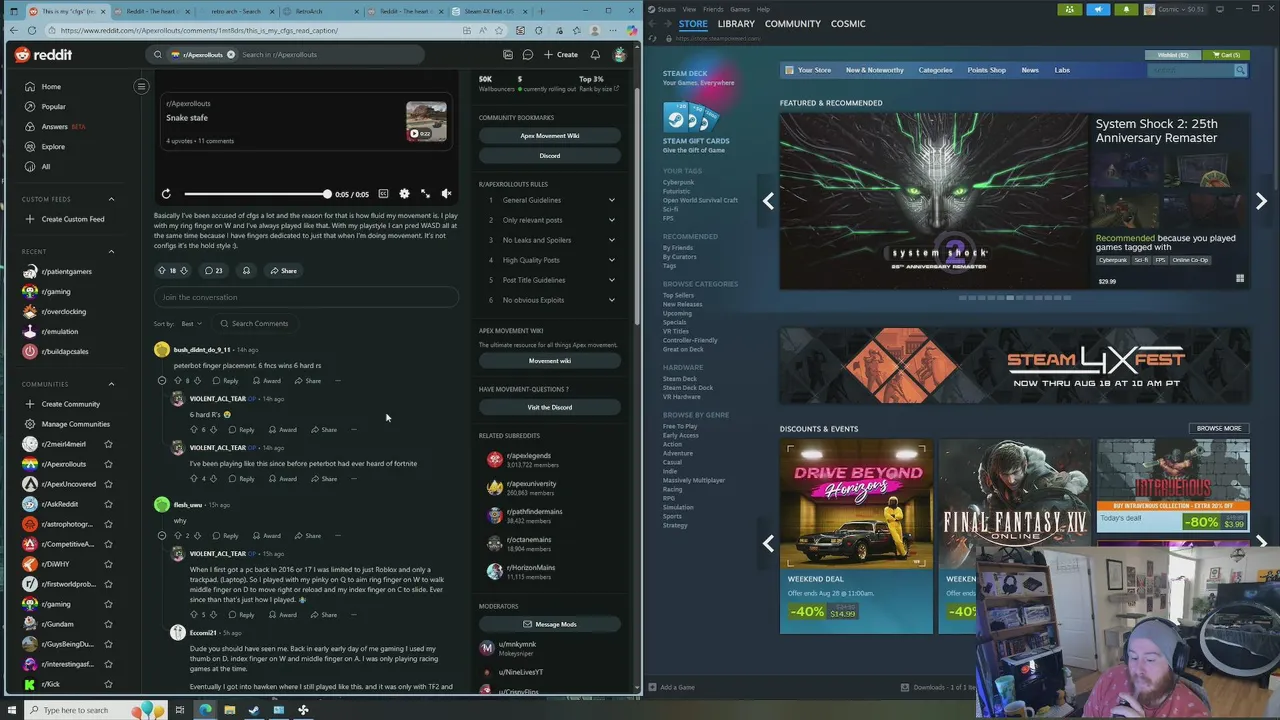Screen dimensions: 1280x720
Task: Open Steam COMMUNITY tab
Action: click(793, 24)
